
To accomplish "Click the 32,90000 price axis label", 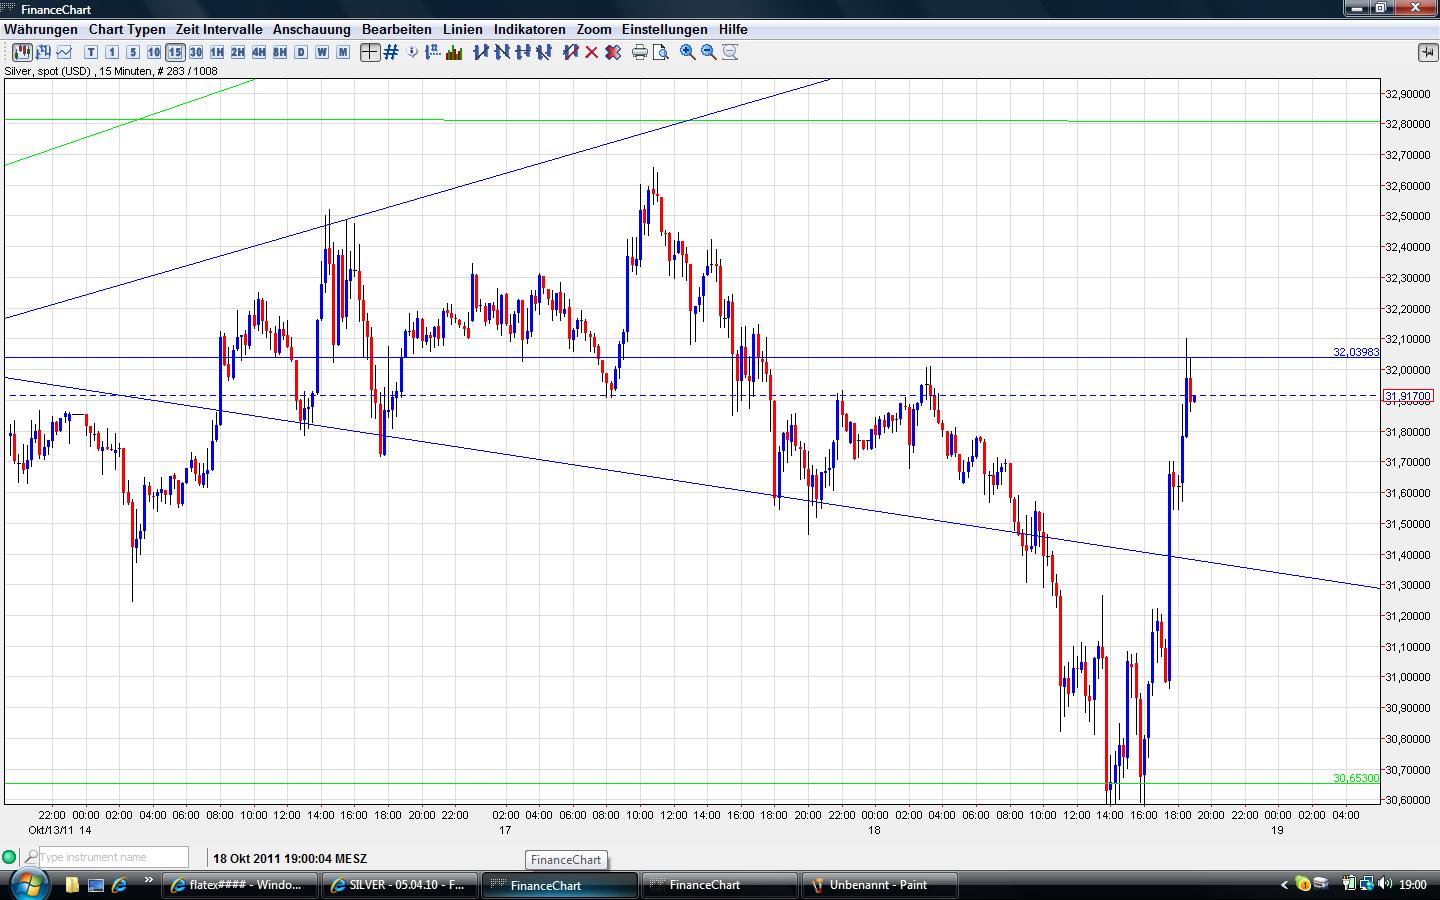I will coord(1407,94).
